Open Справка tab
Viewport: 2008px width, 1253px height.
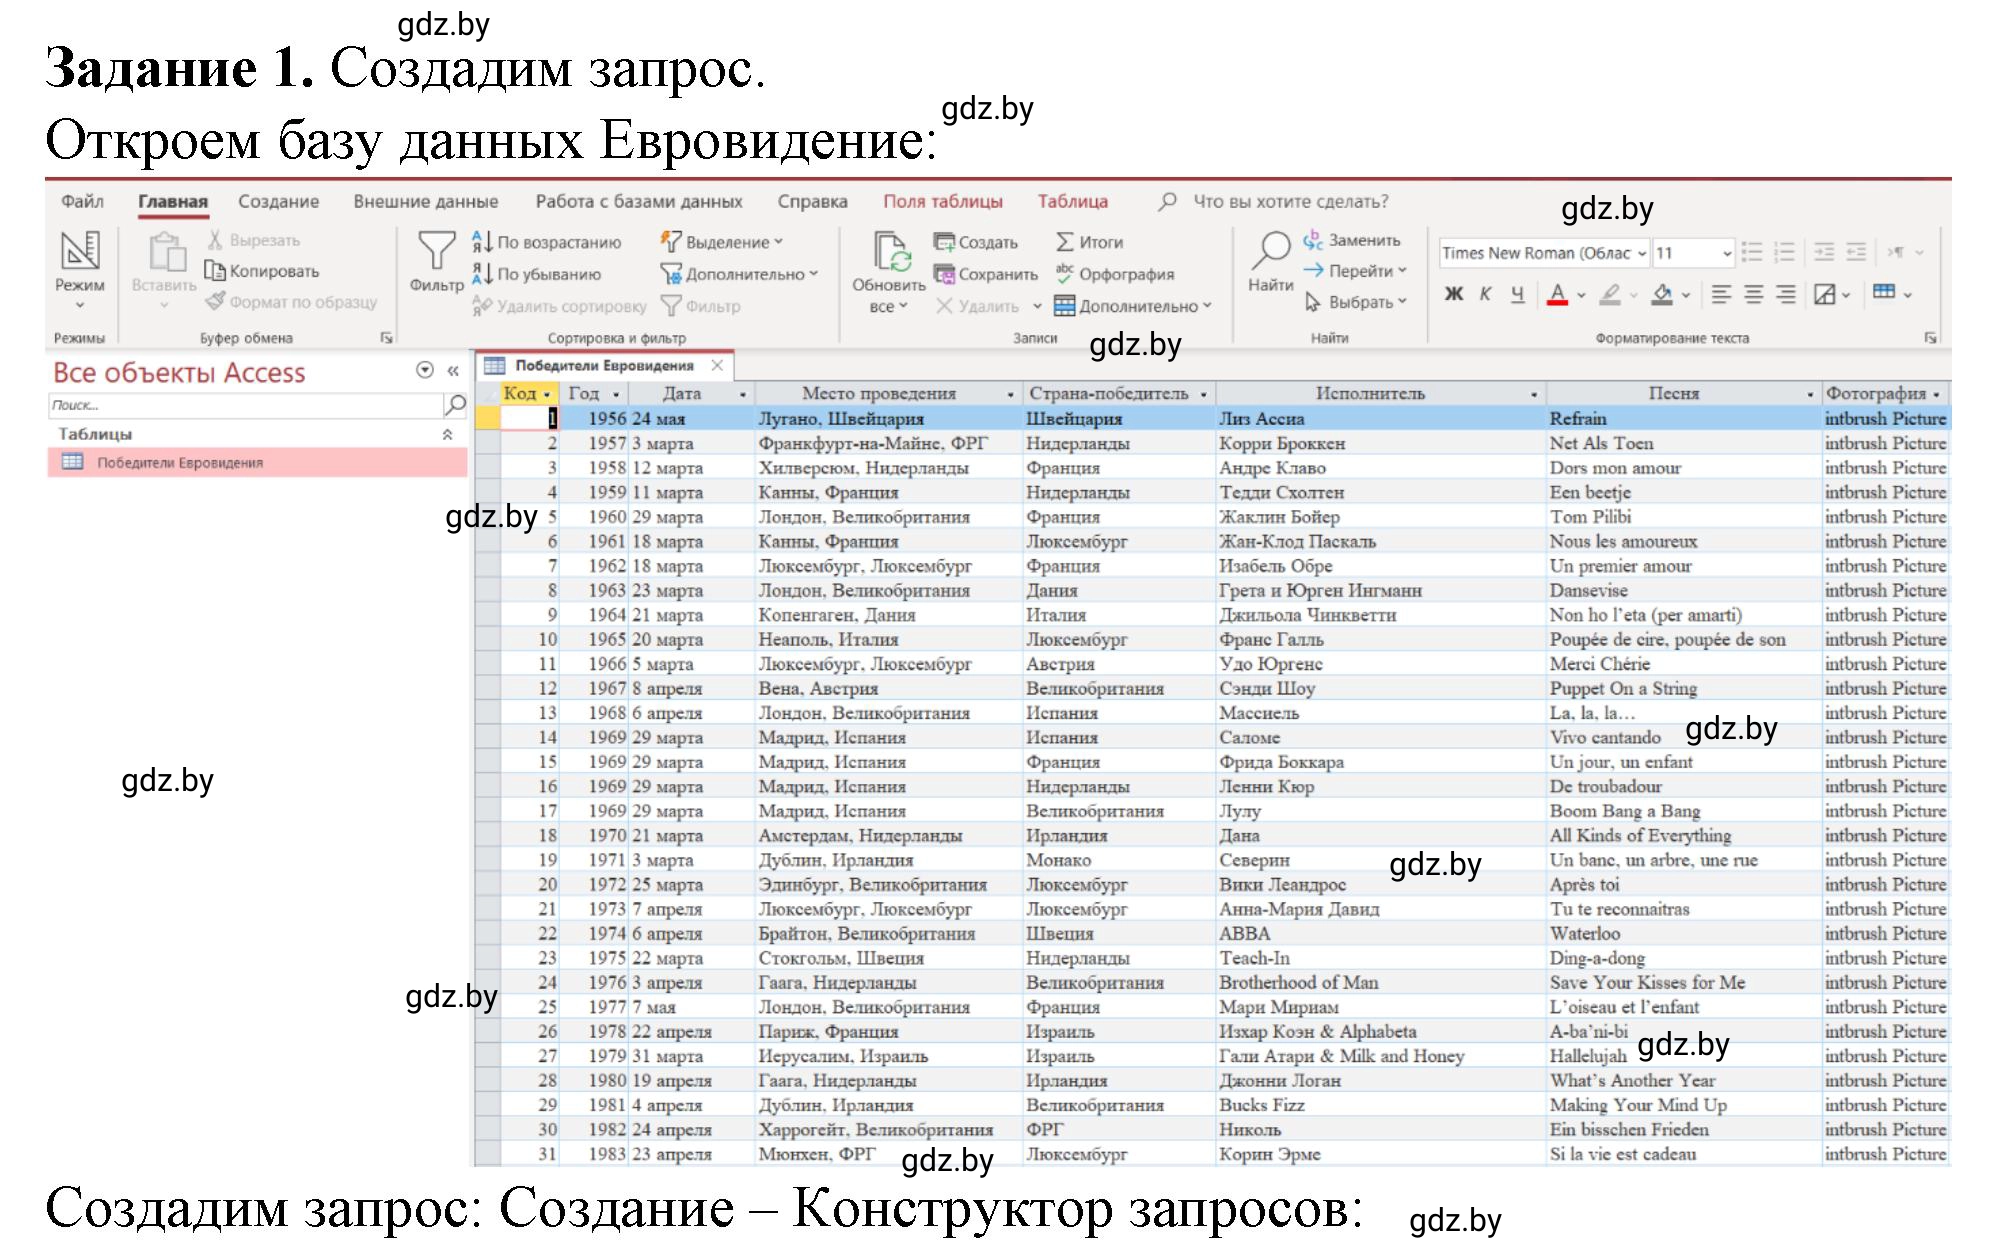click(x=812, y=201)
